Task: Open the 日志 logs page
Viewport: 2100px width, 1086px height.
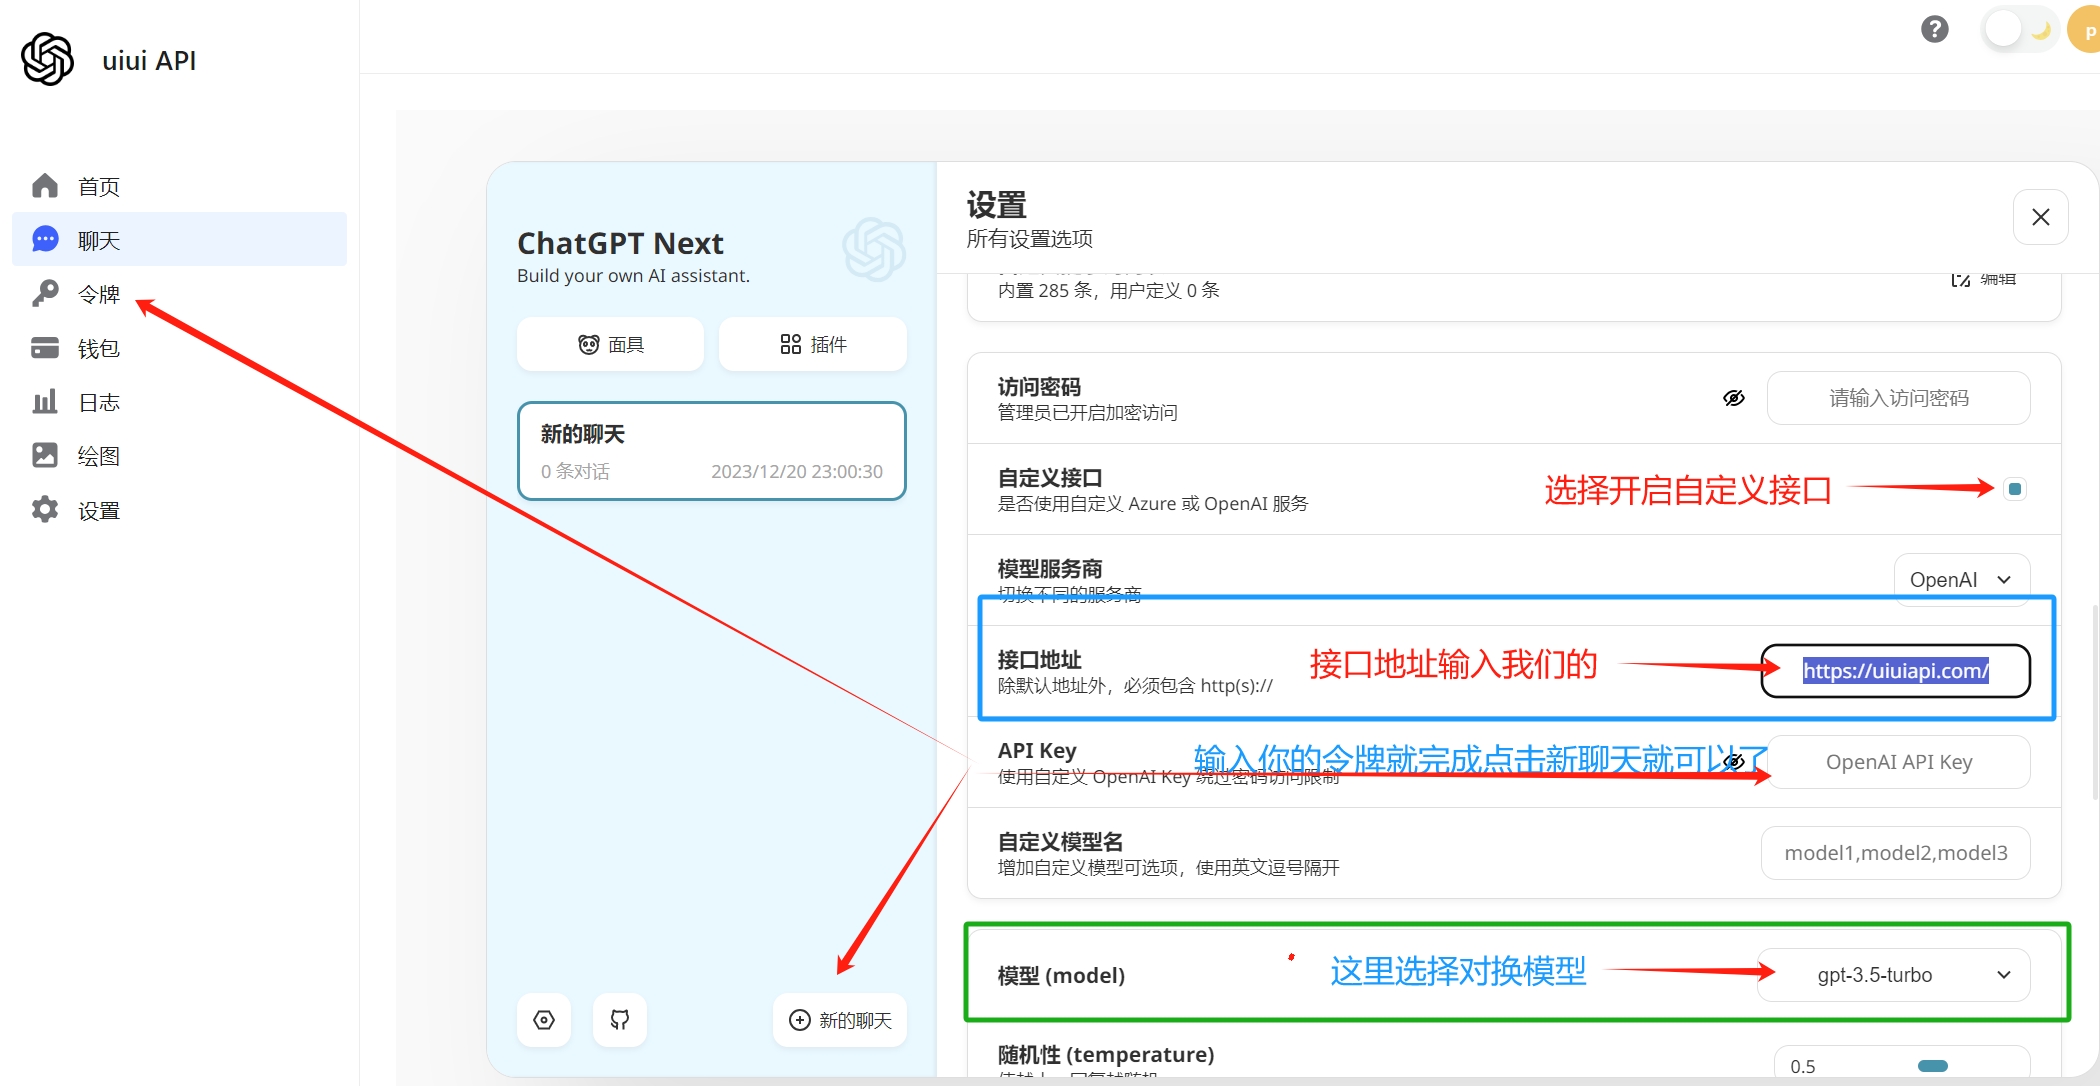Action: tap(179, 402)
